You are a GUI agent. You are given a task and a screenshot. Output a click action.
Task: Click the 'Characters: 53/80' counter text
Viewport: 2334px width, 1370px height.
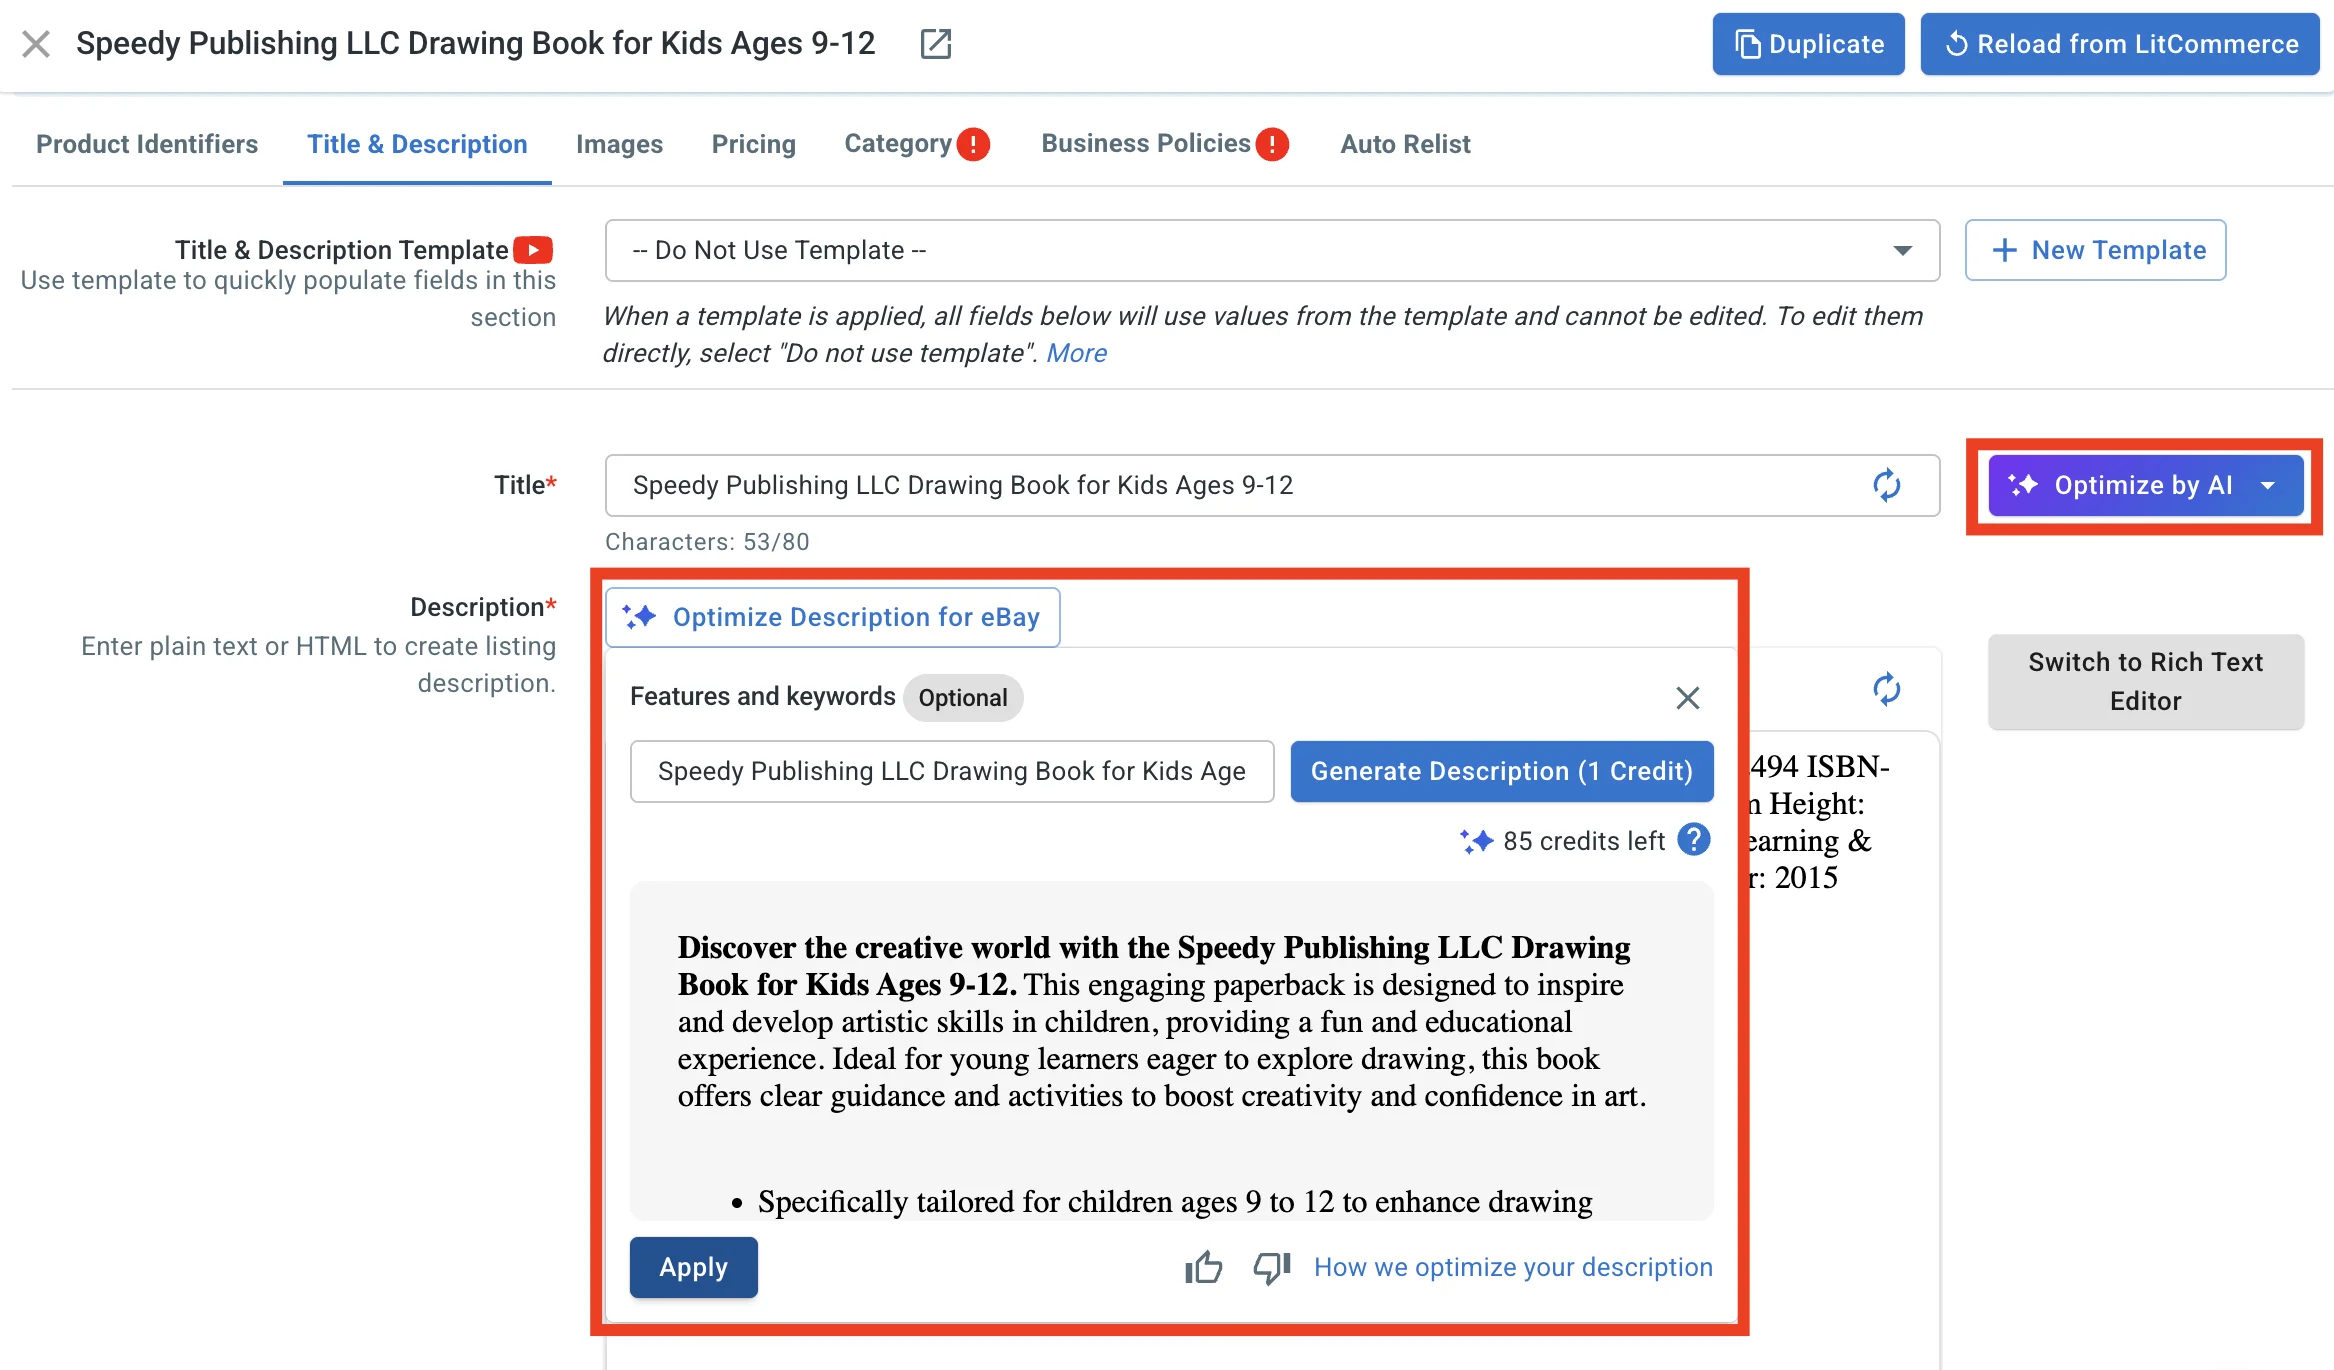(707, 542)
